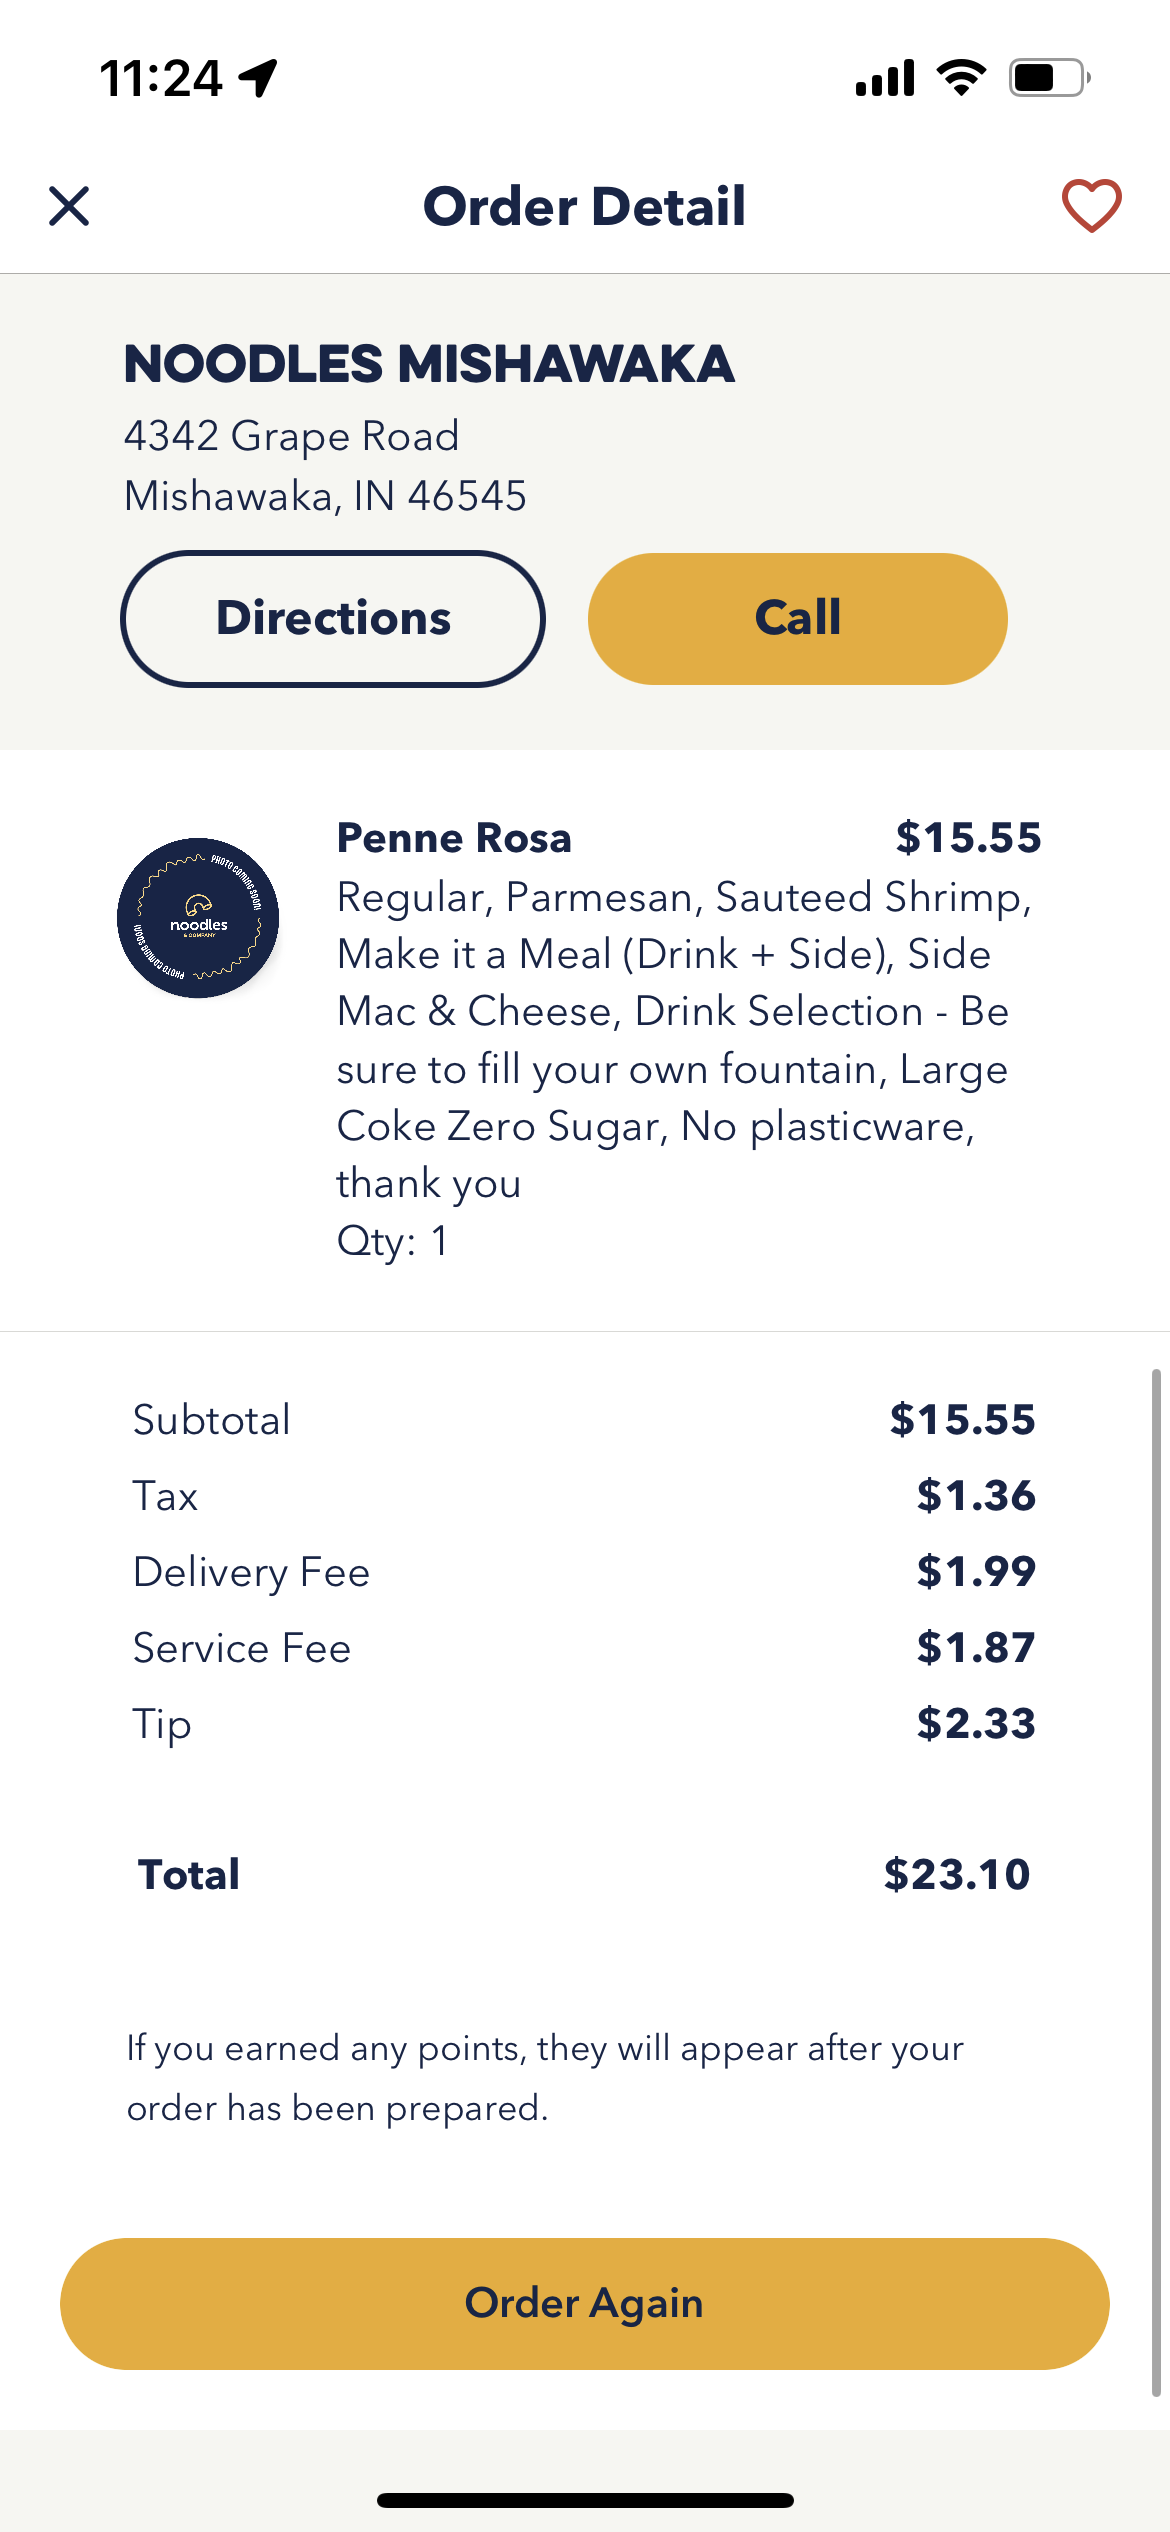Viewport: 1170px width, 2532px height.
Task: Select the Total amount $23.10
Action: 956,1875
